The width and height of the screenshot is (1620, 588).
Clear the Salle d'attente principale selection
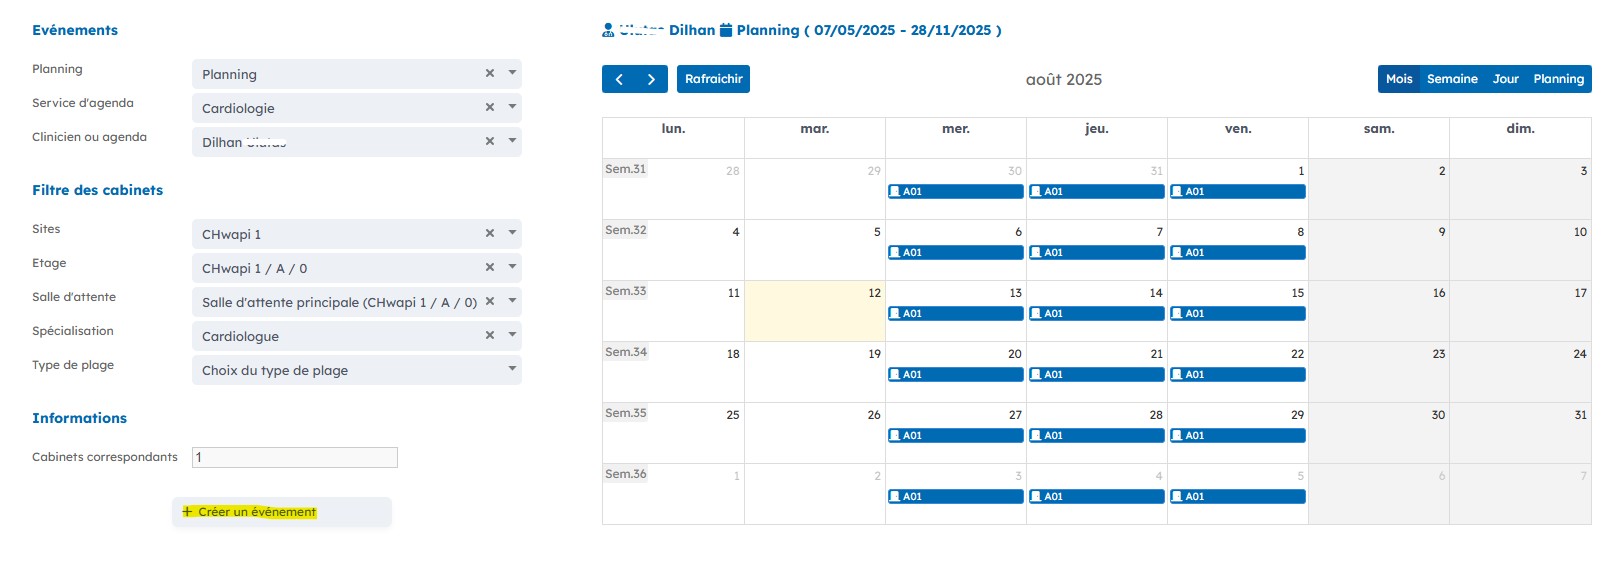pyautogui.click(x=490, y=301)
